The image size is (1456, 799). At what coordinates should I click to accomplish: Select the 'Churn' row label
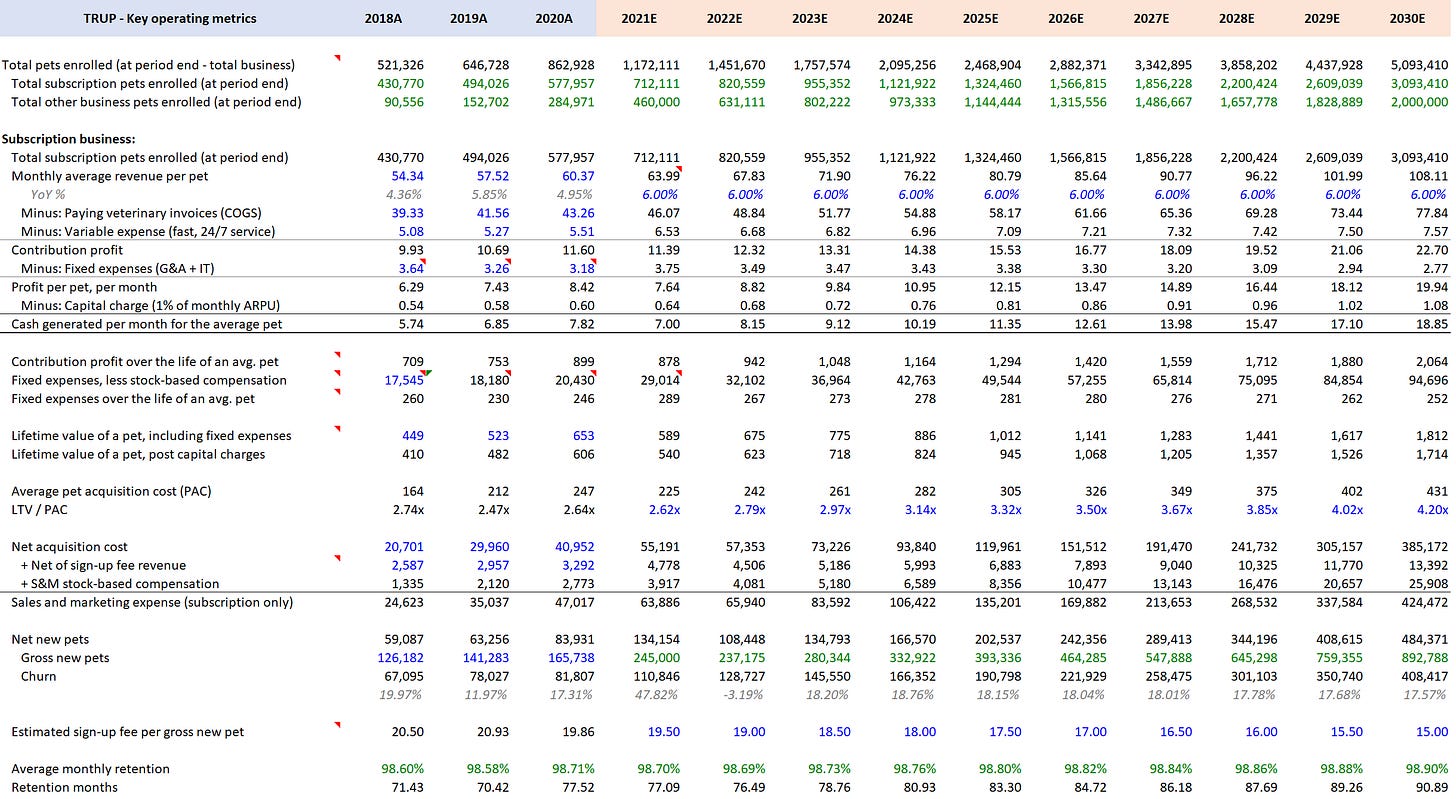point(38,676)
